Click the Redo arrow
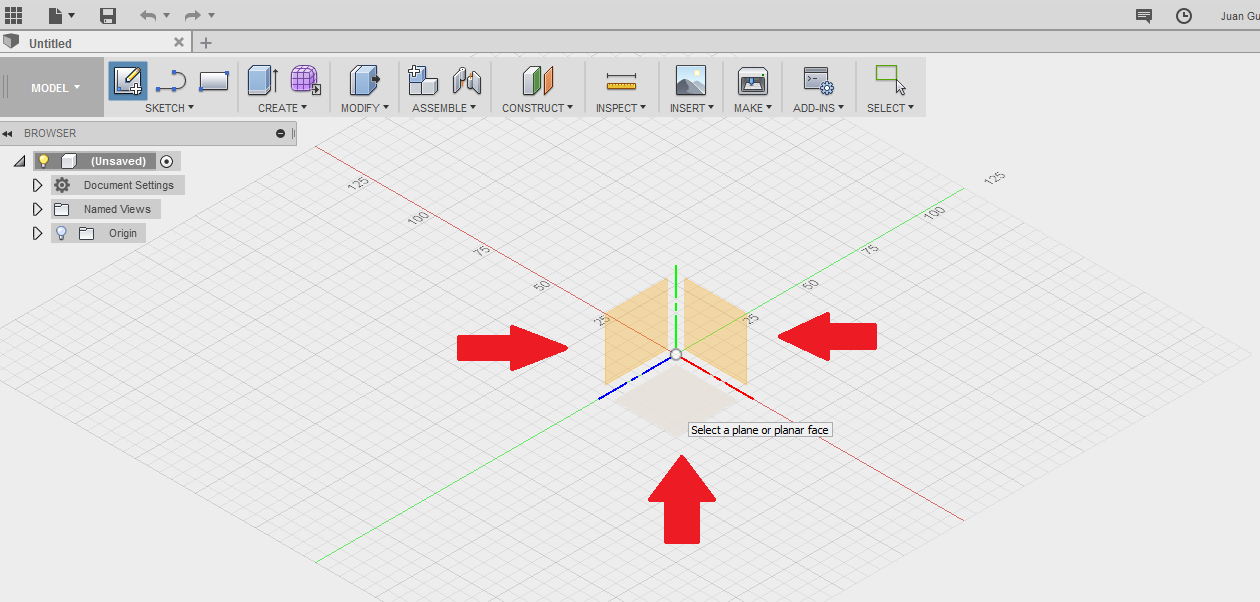The image size is (1260, 602). click(193, 15)
